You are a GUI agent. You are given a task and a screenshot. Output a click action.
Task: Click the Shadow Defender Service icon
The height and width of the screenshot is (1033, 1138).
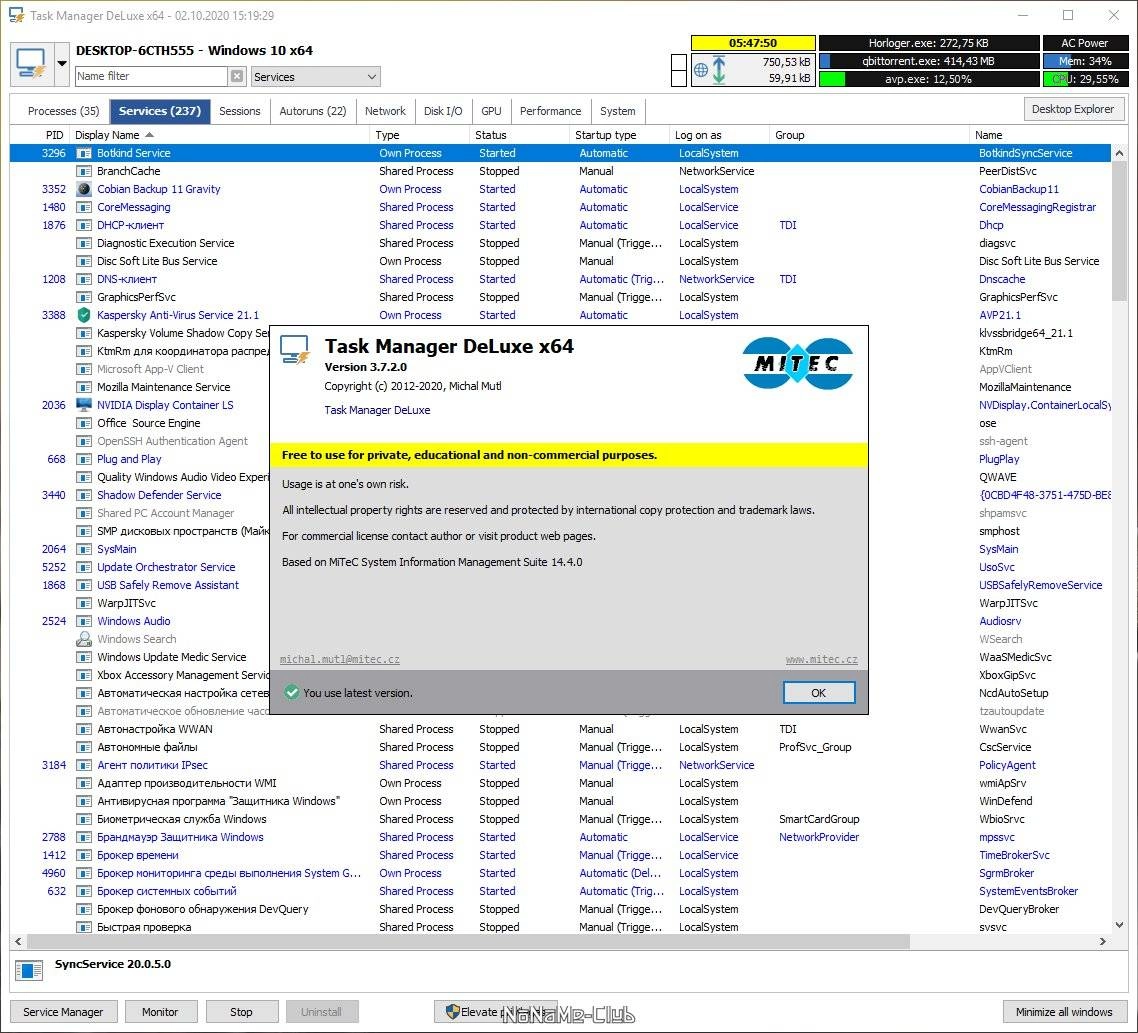tap(84, 495)
